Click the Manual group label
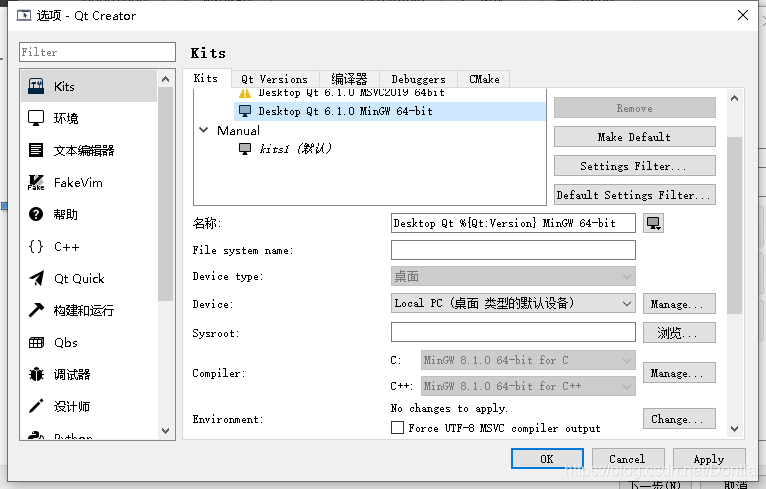 click(238, 130)
